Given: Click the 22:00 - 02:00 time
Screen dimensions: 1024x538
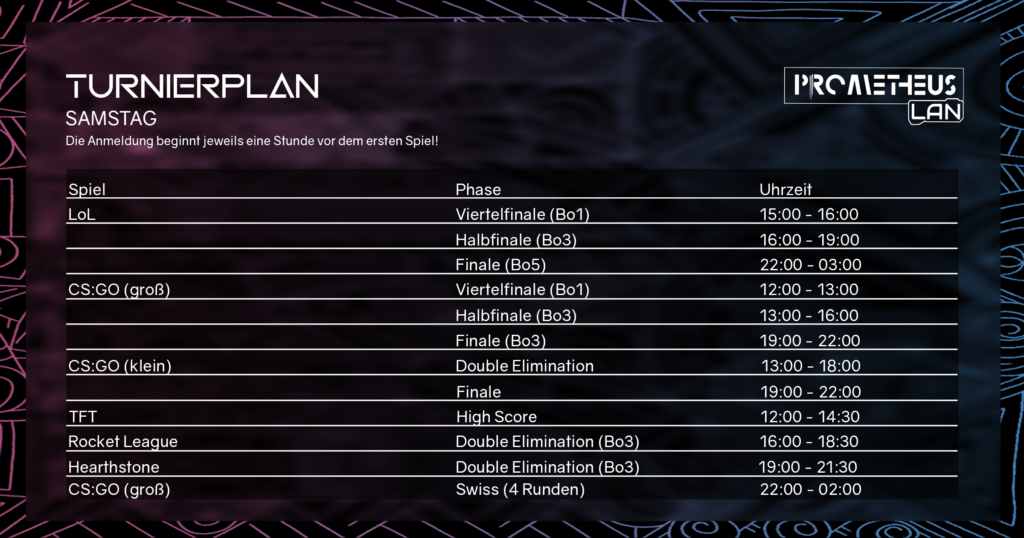Looking at the screenshot, I should (810, 489).
